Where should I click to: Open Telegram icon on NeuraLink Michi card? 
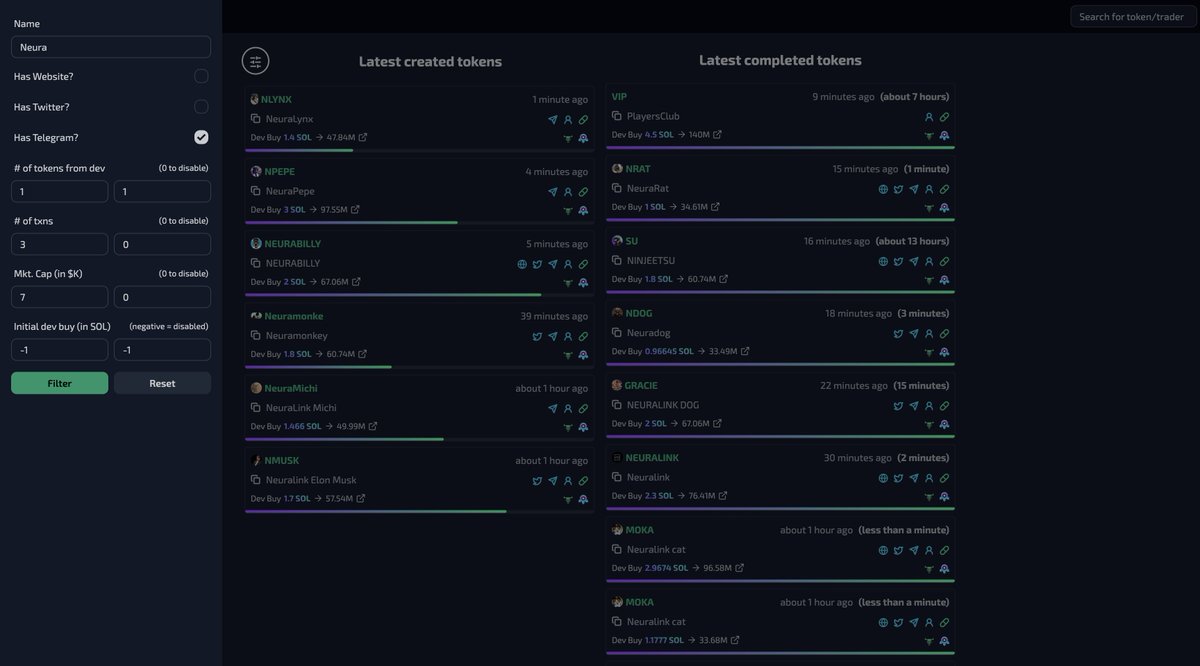click(553, 408)
